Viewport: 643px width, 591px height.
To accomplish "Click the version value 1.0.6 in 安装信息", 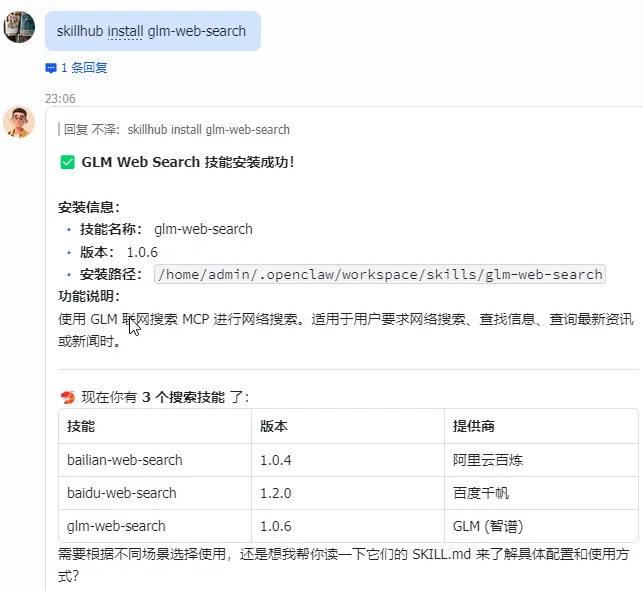I will [142, 252].
